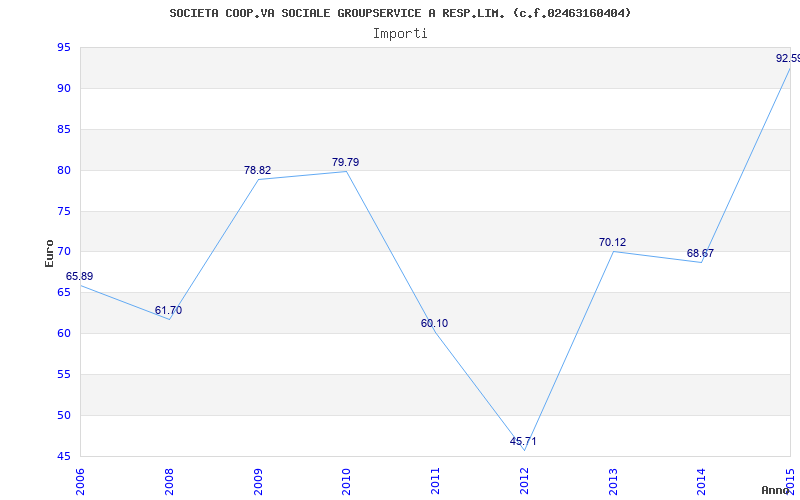Click the 2008 x-axis year label
Screen dimensions: 800x500
click(169, 482)
